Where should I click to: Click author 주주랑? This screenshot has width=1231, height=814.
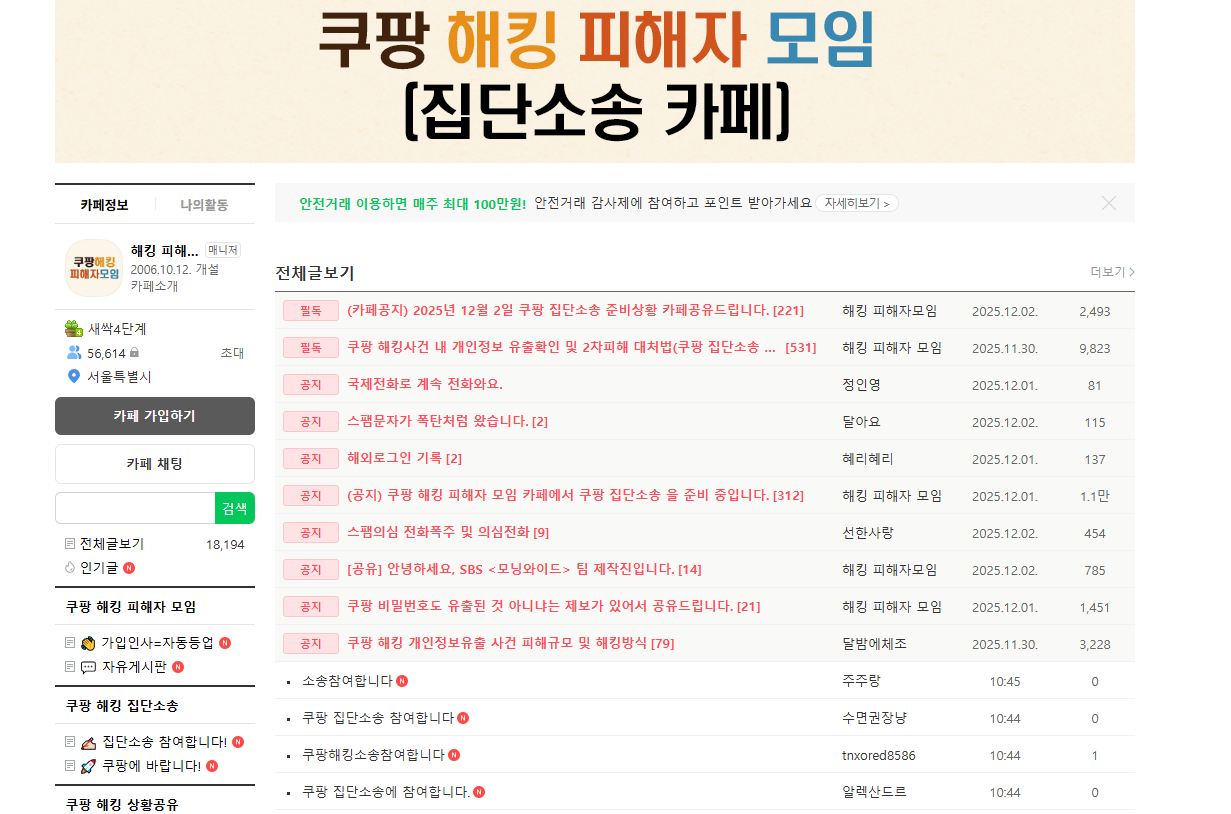tap(861, 681)
